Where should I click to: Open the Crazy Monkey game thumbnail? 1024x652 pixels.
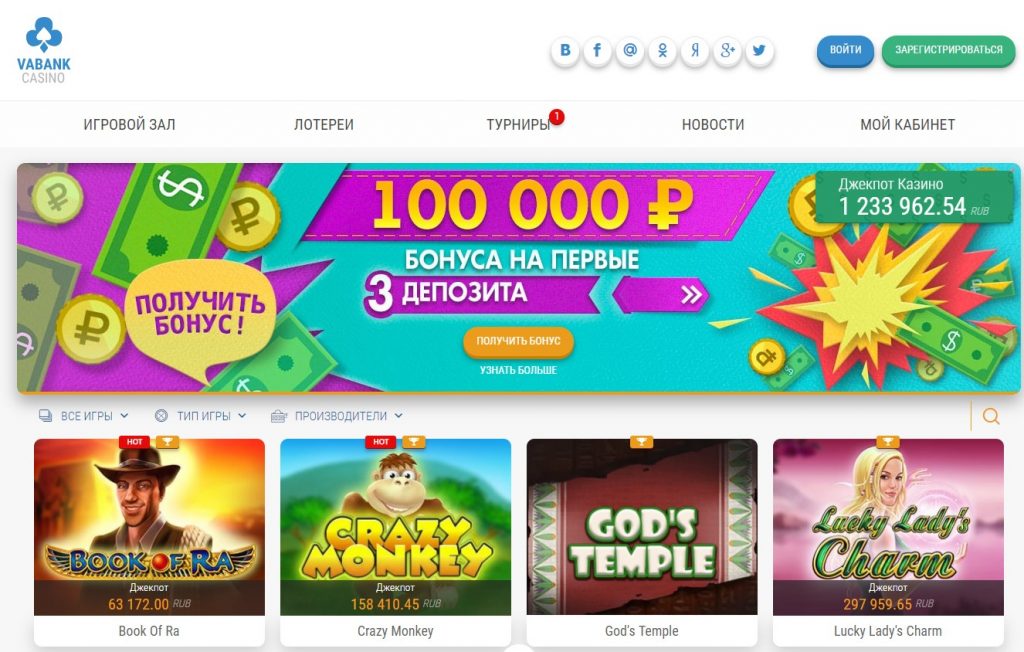396,527
